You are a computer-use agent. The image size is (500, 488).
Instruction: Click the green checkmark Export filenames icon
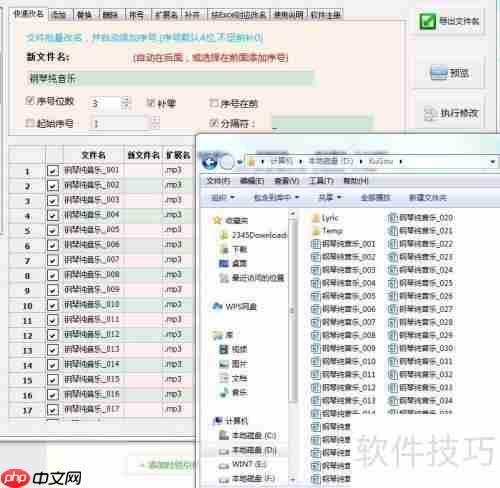tap(428, 22)
